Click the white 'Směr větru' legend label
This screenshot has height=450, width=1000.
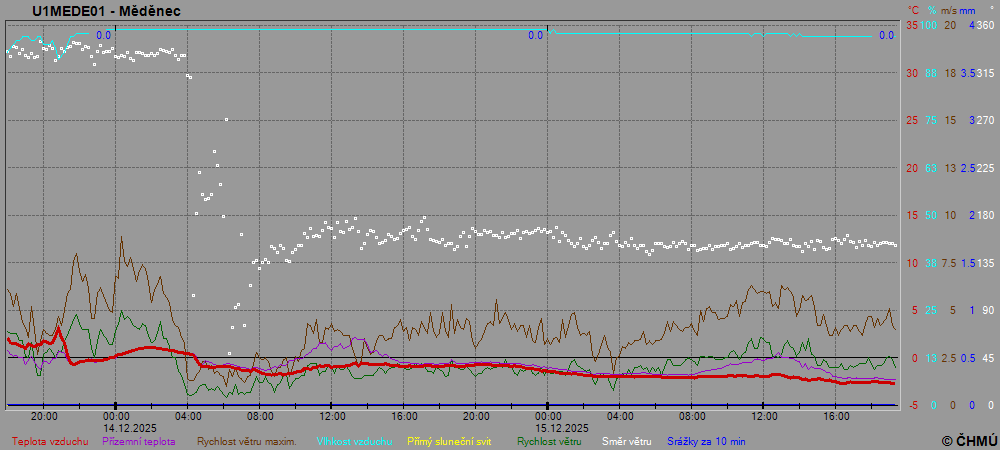tap(626, 441)
